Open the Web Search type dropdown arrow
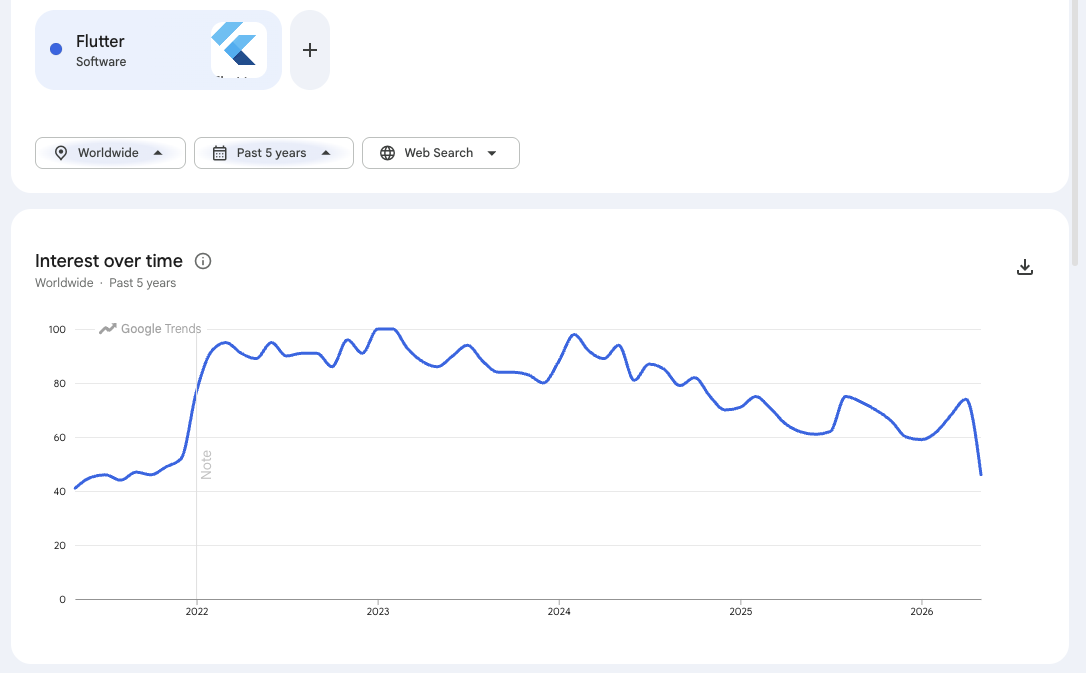This screenshot has height=673, width=1086. [x=492, y=153]
